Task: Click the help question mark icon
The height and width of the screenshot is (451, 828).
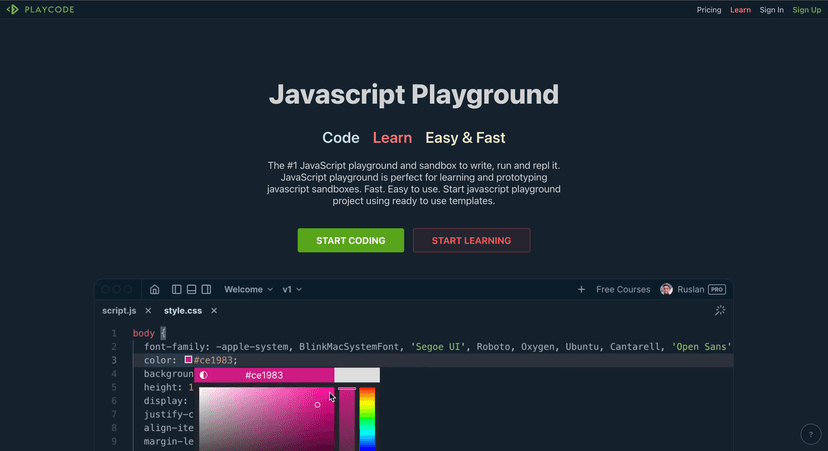Action: (x=811, y=434)
